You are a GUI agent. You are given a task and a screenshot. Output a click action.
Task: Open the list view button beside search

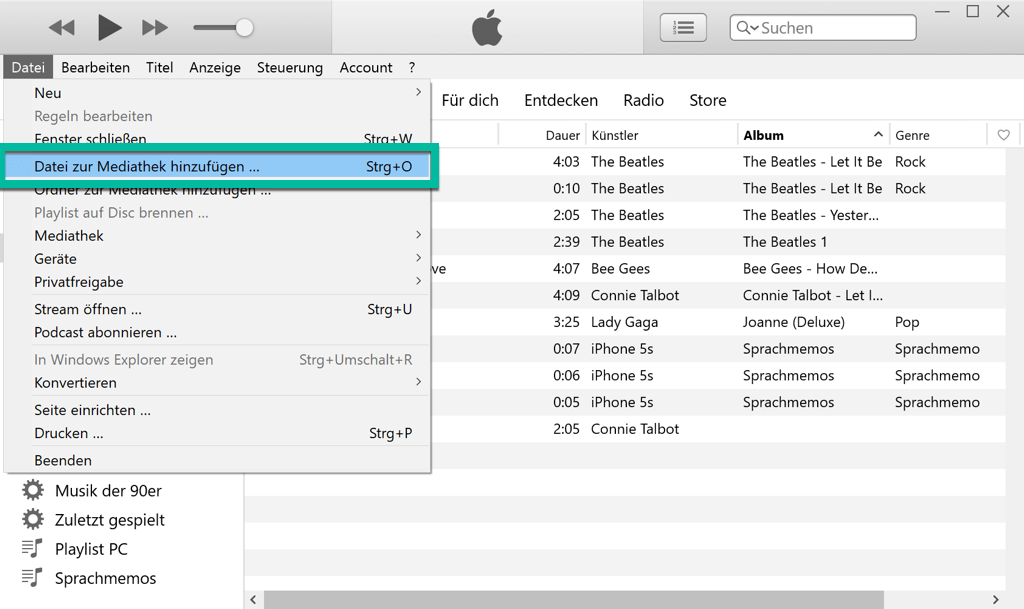[683, 28]
